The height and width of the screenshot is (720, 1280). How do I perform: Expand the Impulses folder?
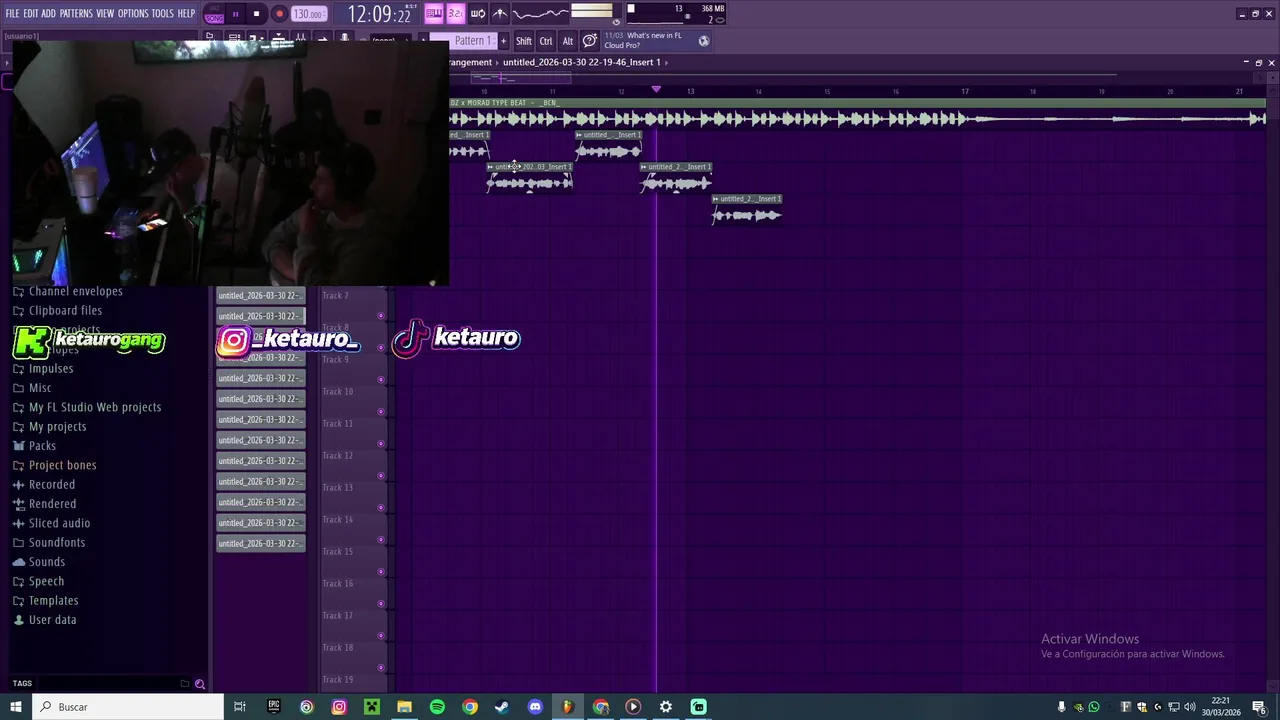coord(50,369)
